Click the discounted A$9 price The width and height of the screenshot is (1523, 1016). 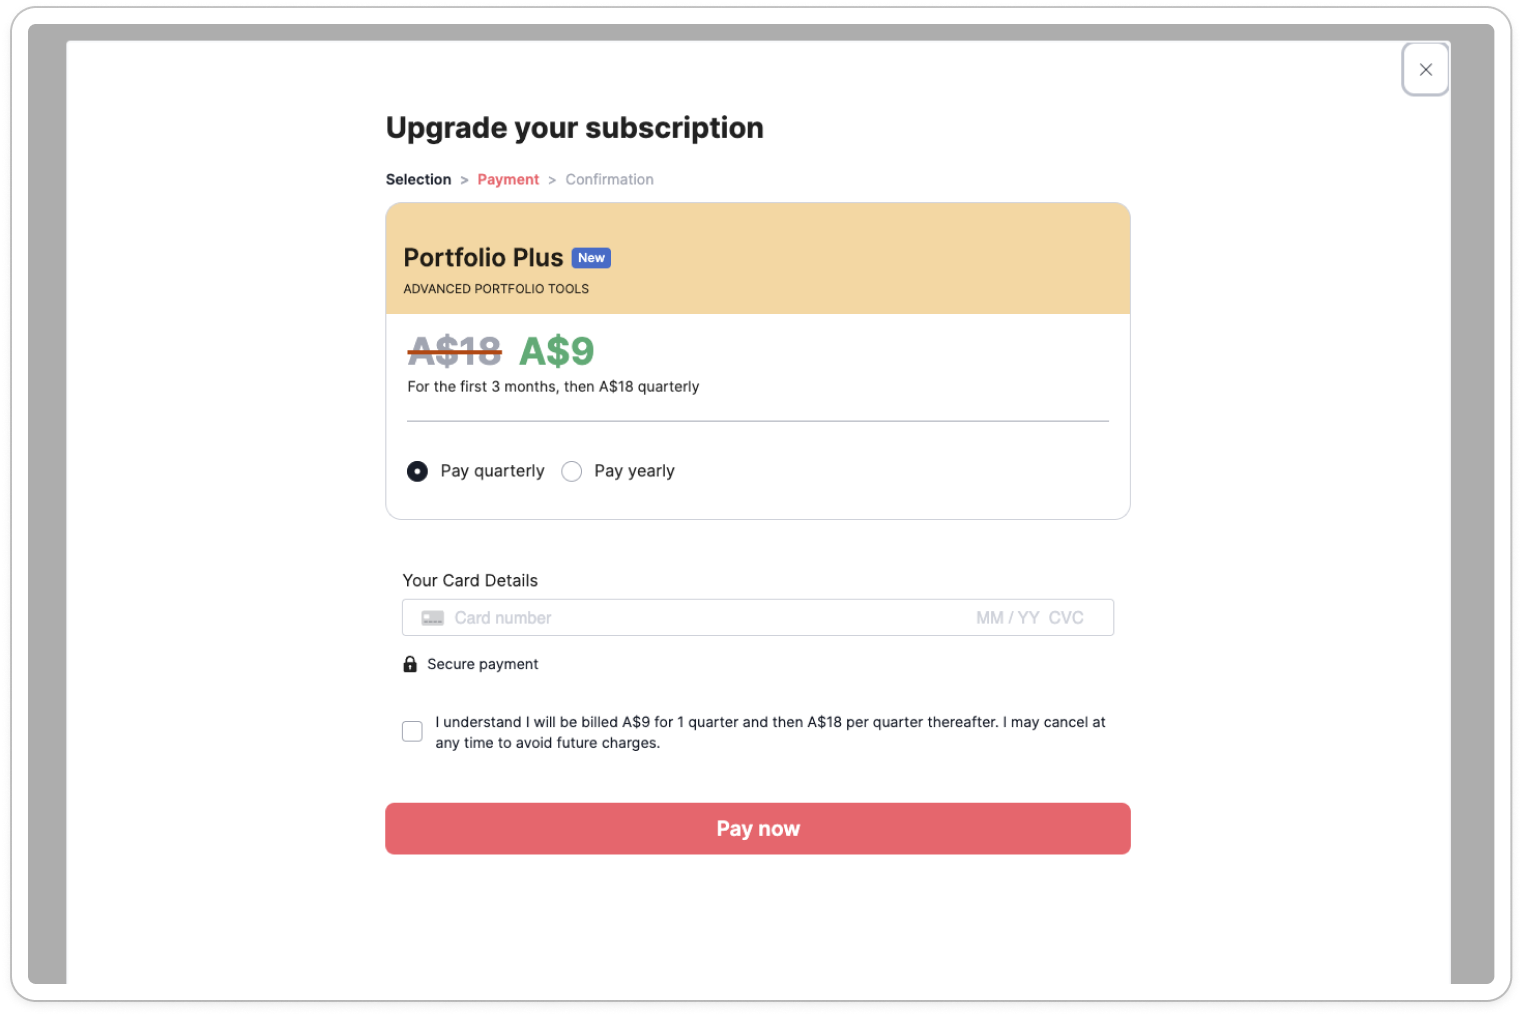(556, 351)
